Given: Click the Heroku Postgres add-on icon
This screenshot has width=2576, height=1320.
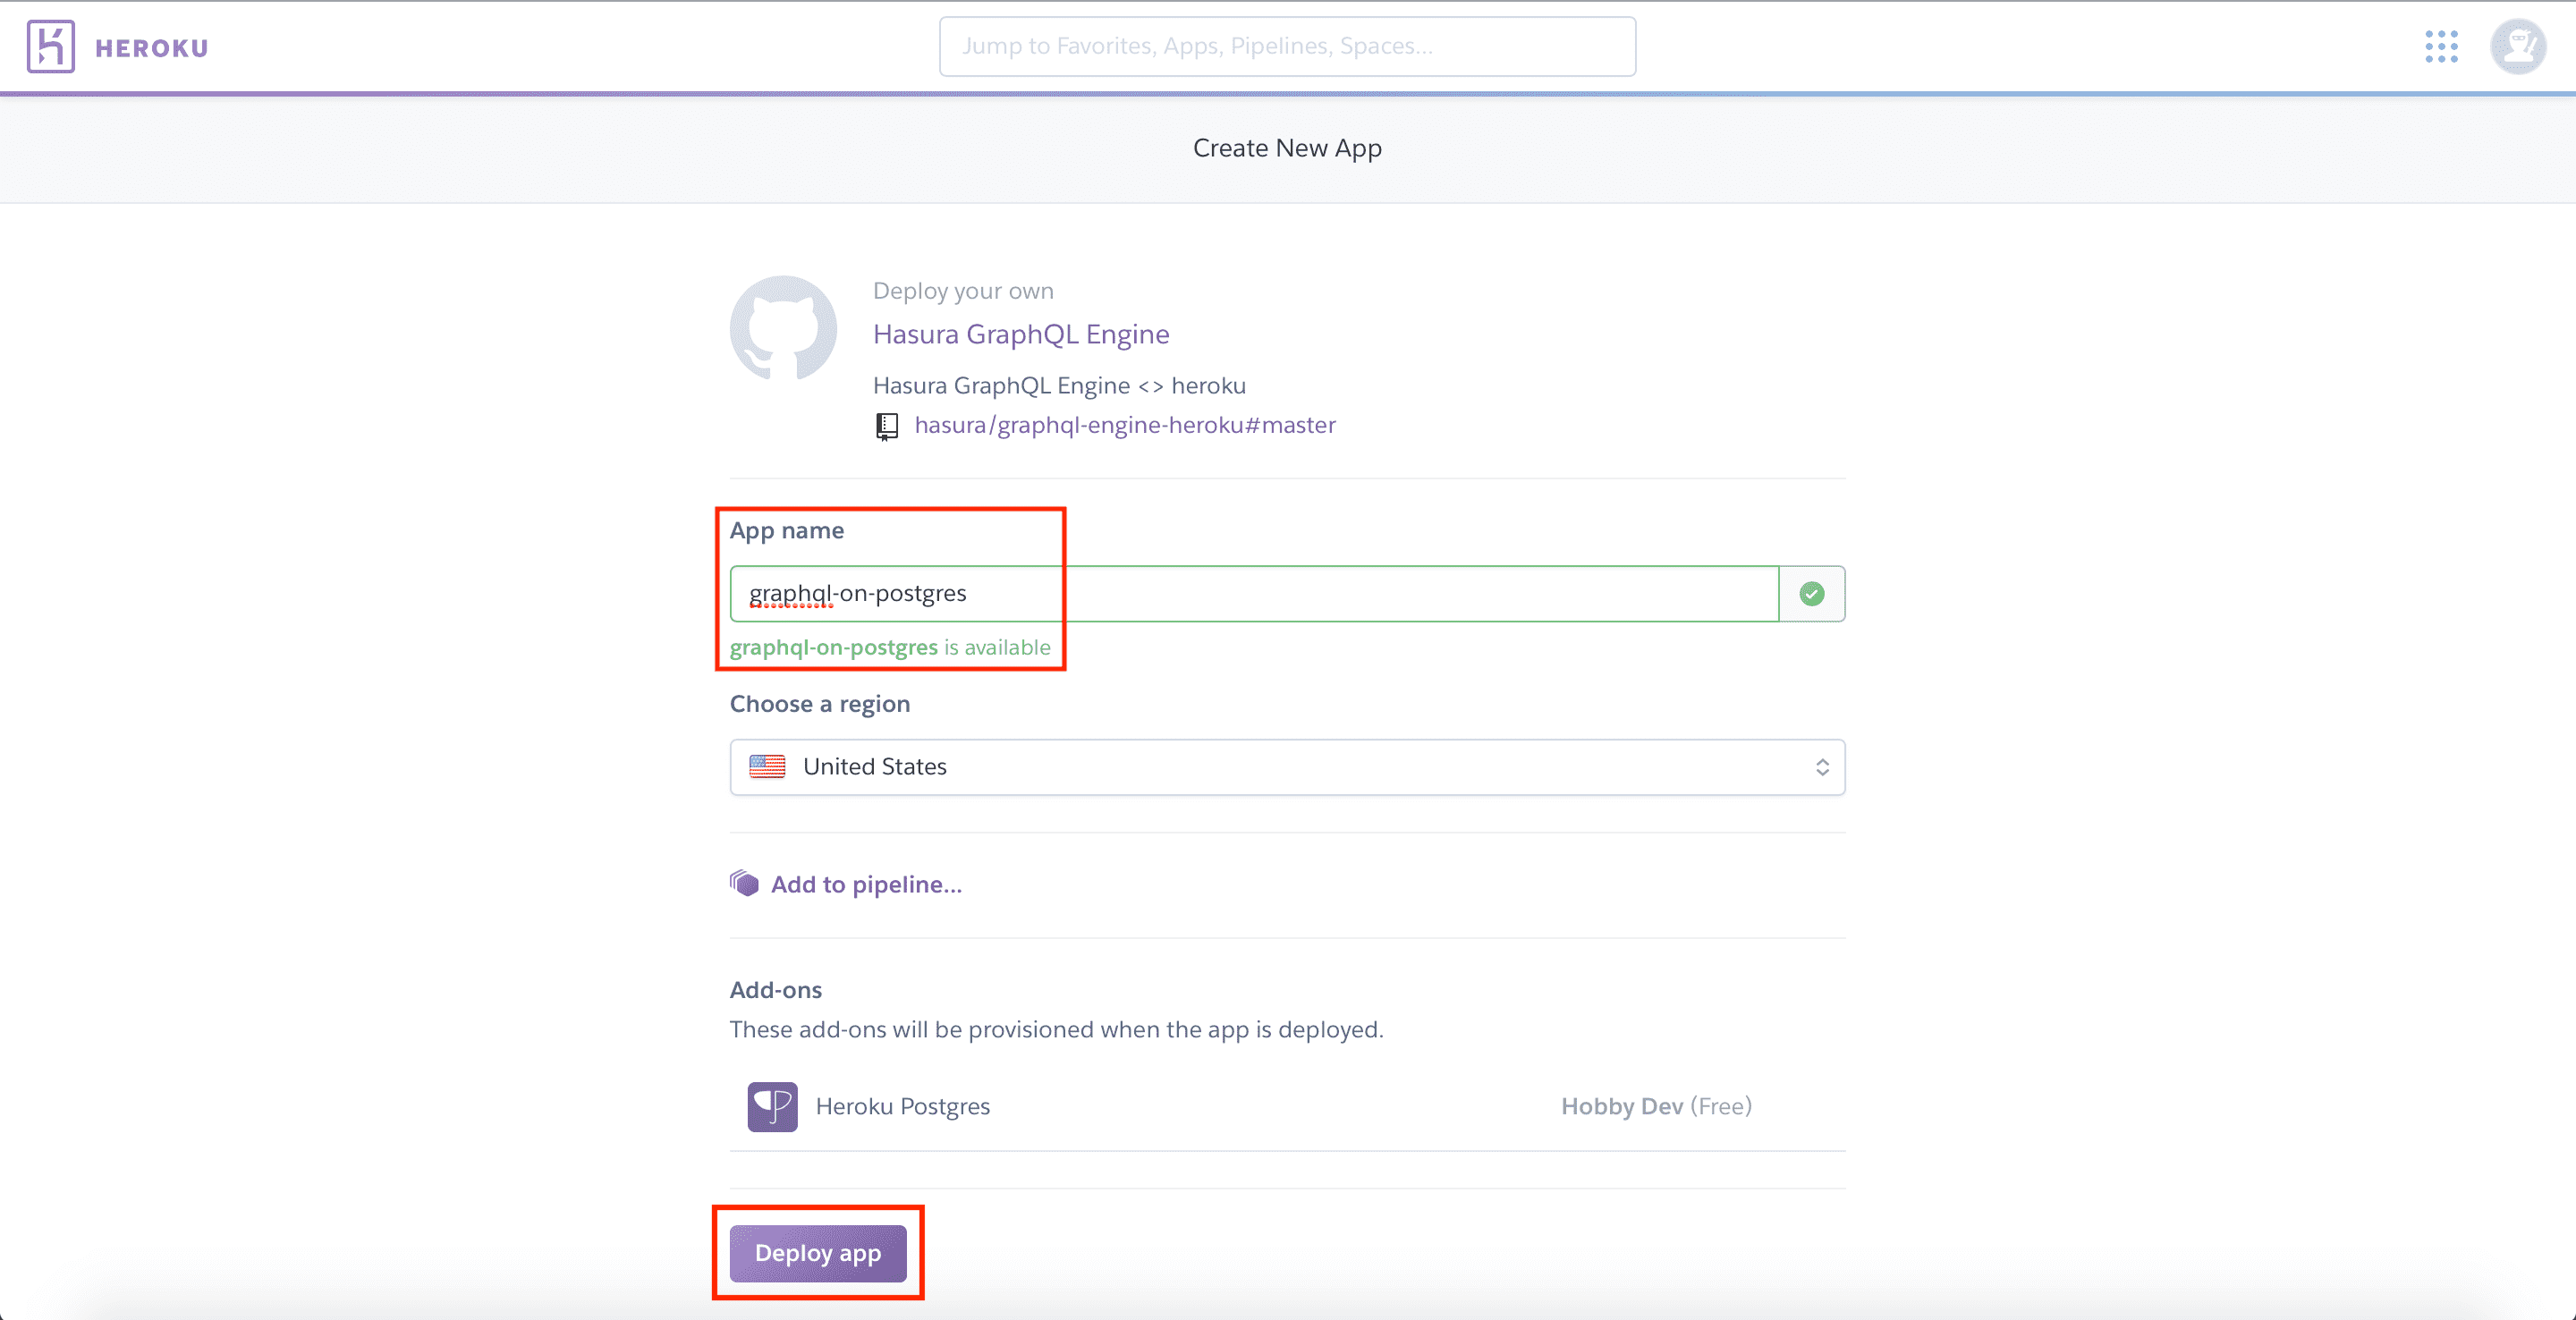Looking at the screenshot, I should (x=772, y=1106).
